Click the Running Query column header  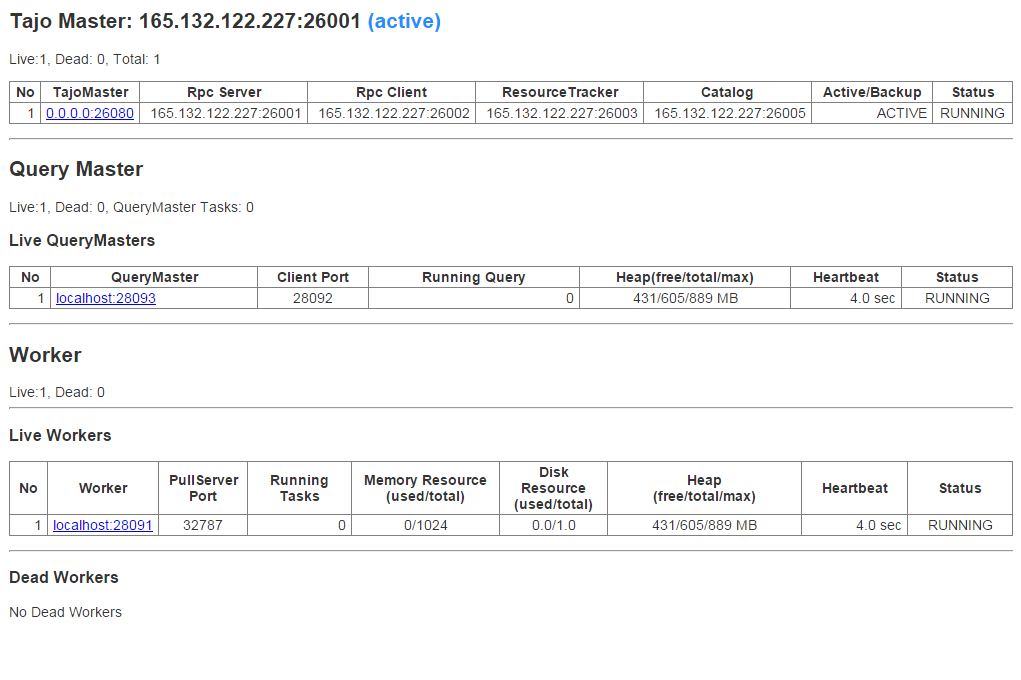point(473,277)
